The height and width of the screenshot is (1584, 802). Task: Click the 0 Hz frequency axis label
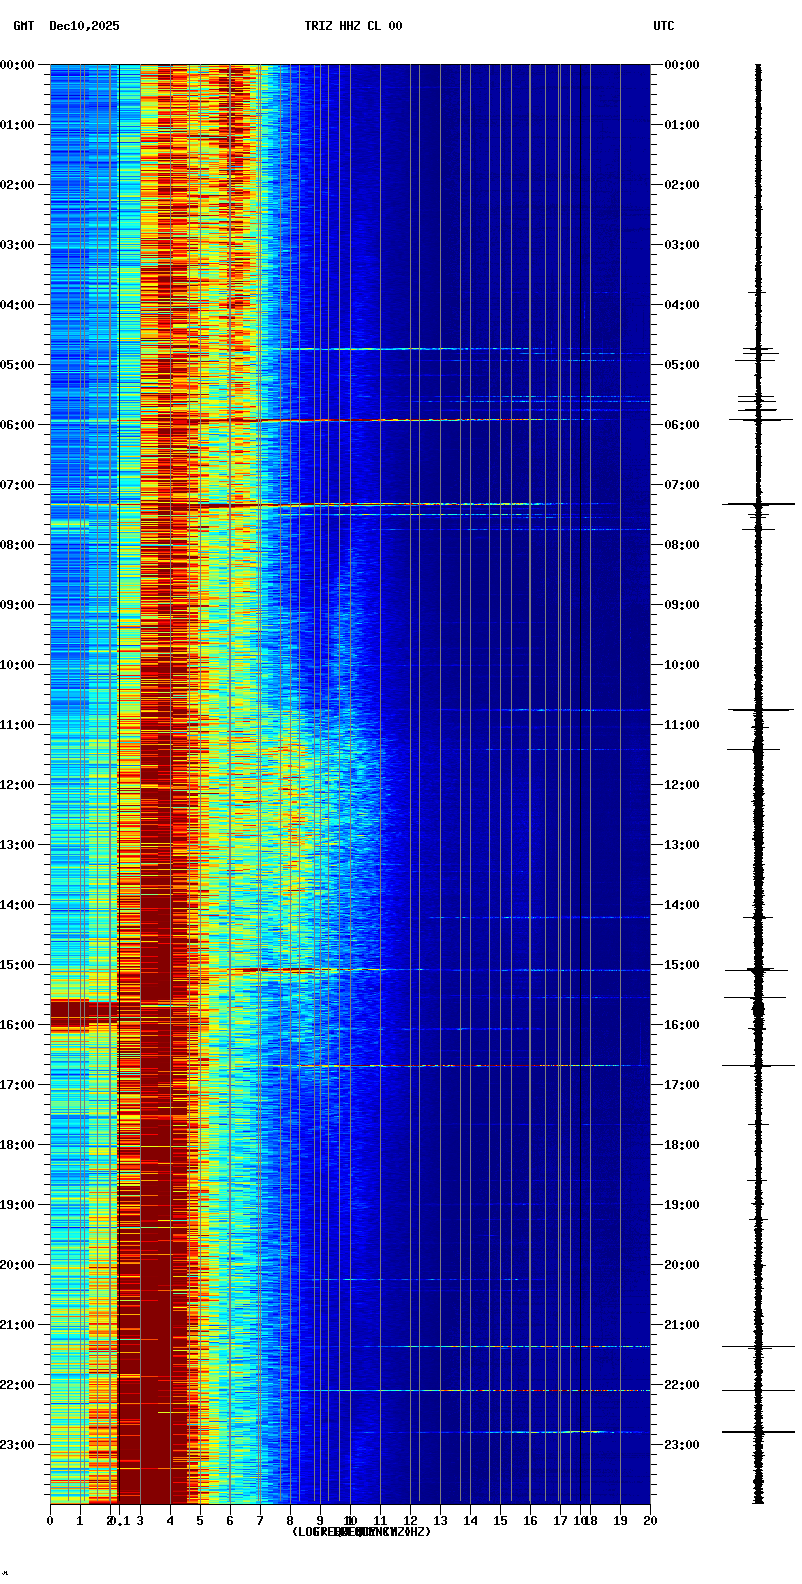pos(50,1521)
